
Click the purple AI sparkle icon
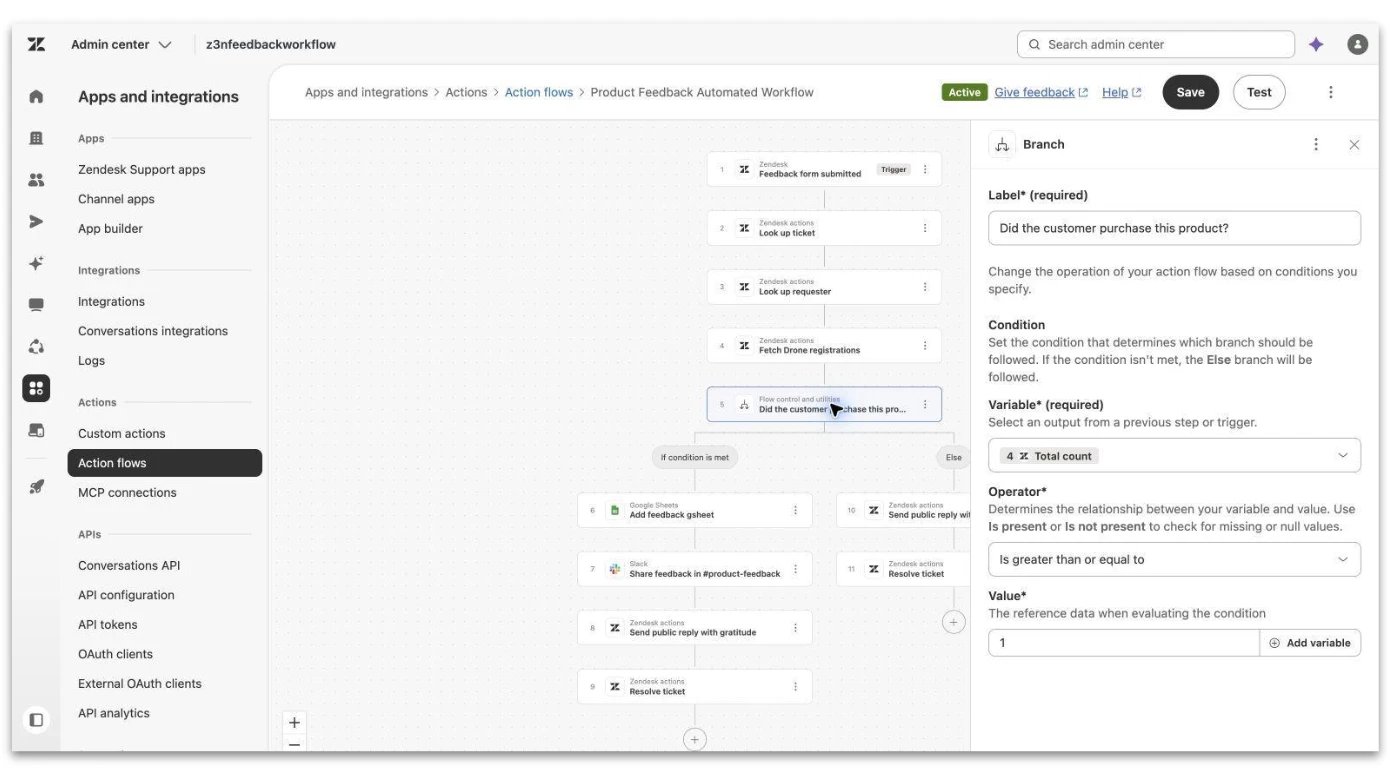[x=1316, y=45]
